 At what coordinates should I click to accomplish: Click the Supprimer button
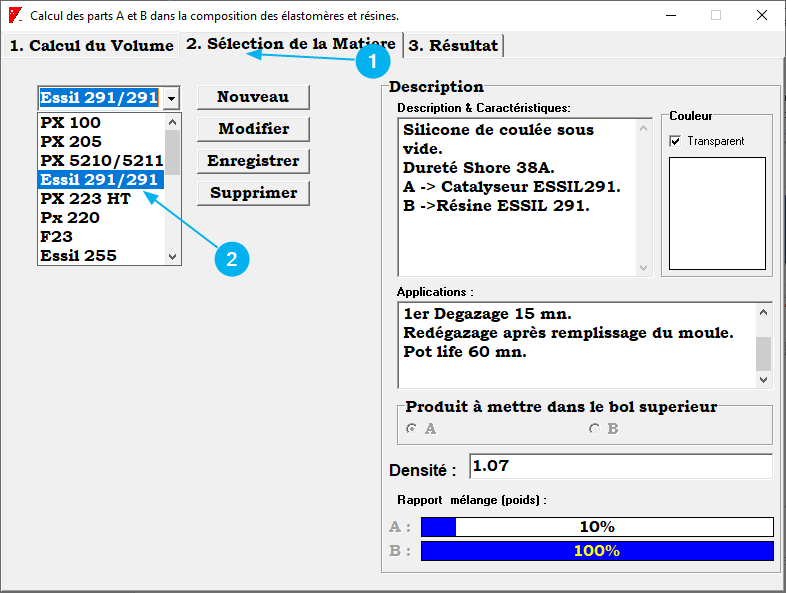click(253, 193)
